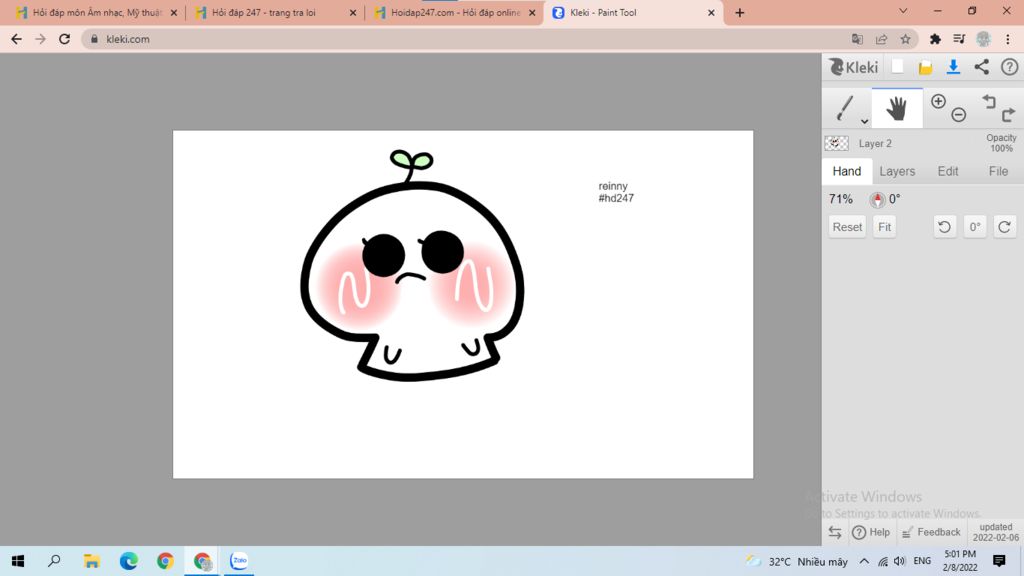
Task: Click the Opacity 100% readout
Action: tap(1001, 143)
